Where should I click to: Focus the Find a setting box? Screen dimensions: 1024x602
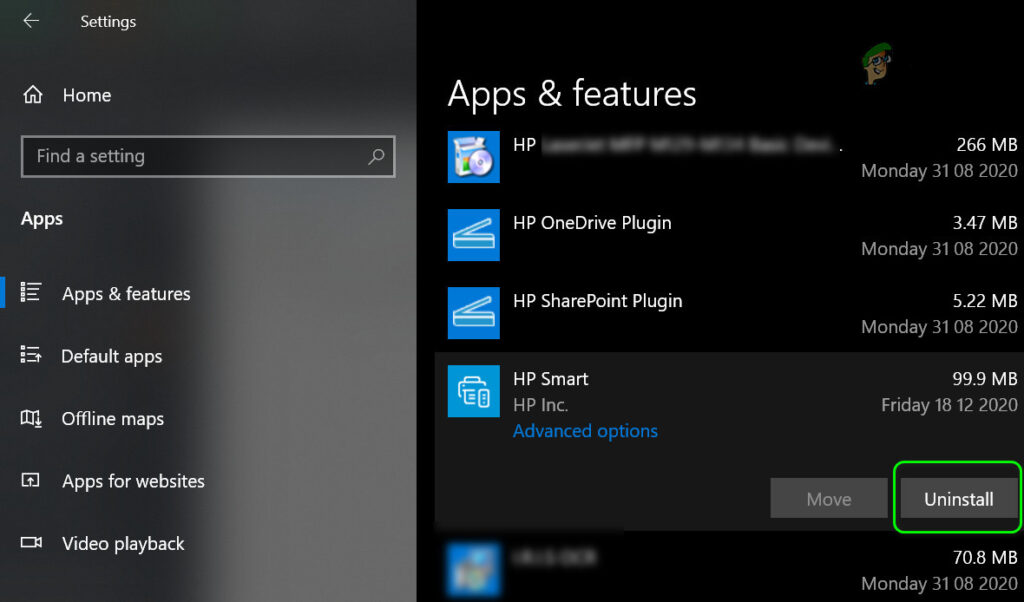[208, 156]
